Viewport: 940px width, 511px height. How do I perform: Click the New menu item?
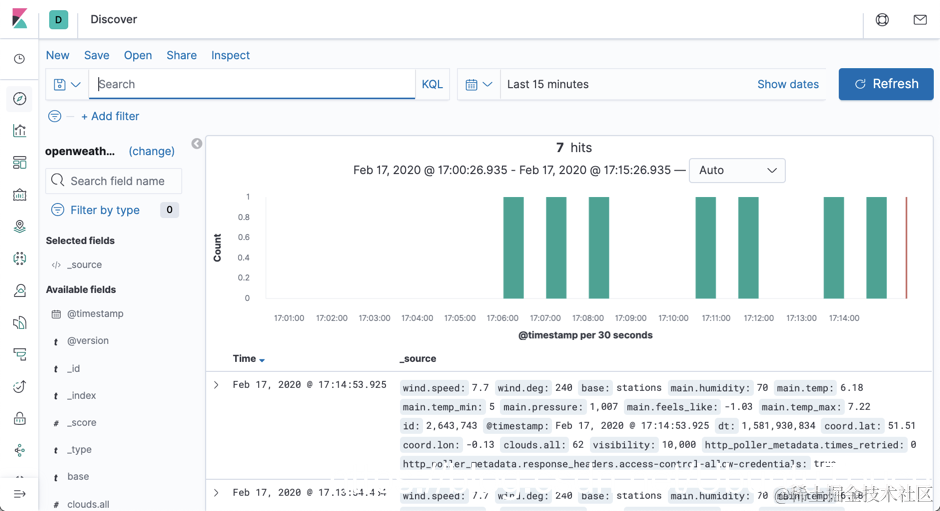[58, 55]
